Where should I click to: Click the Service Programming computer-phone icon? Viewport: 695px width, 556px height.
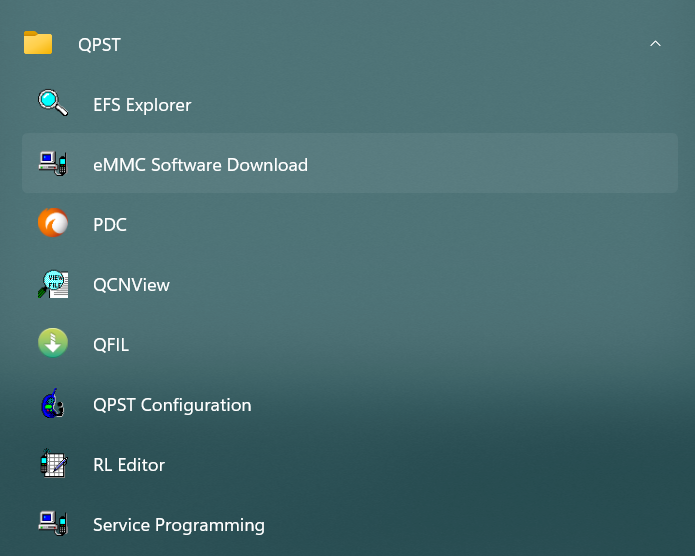click(x=53, y=523)
